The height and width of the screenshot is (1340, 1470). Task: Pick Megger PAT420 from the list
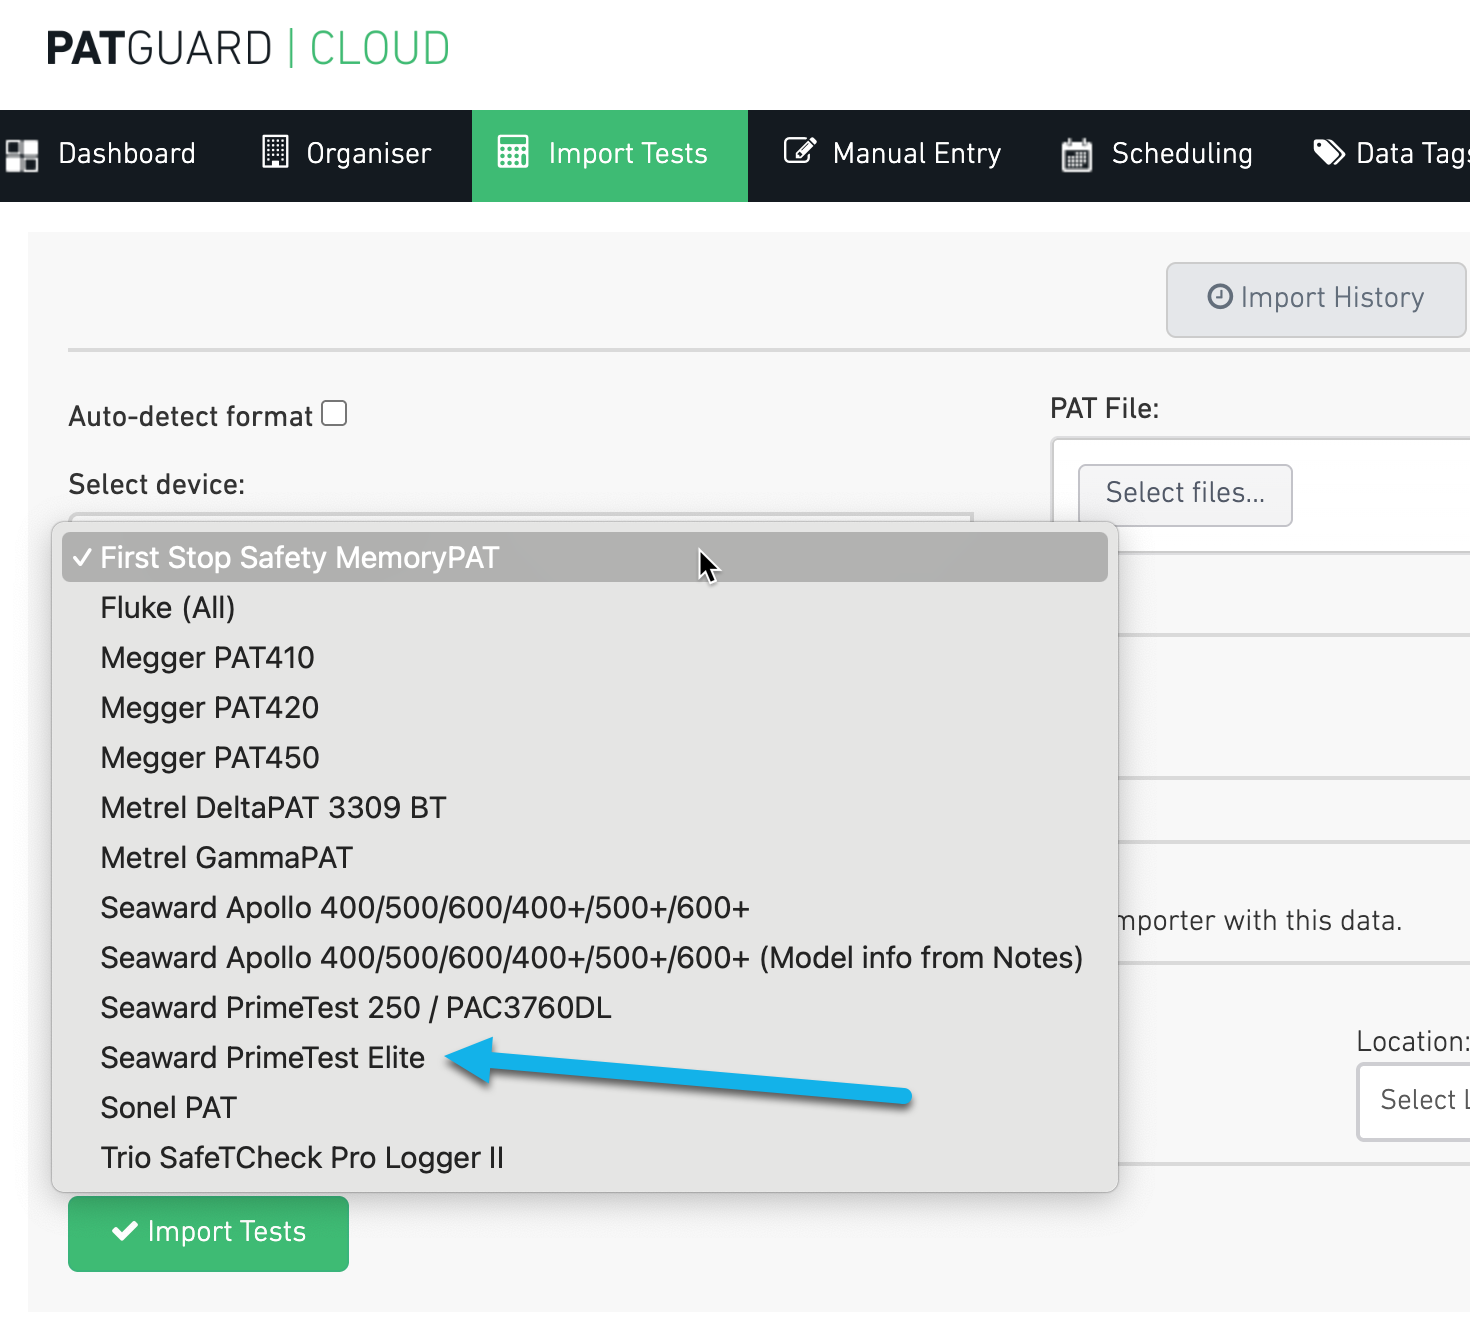(x=585, y=707)
